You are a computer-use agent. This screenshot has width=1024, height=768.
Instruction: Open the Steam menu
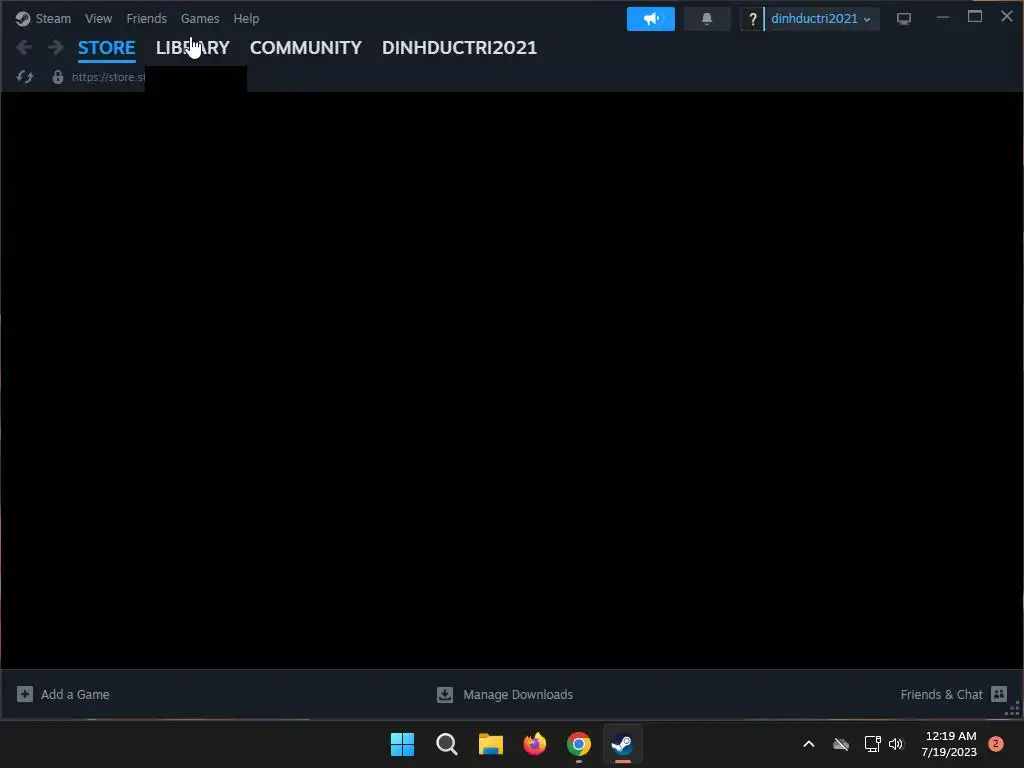point(53,18)
